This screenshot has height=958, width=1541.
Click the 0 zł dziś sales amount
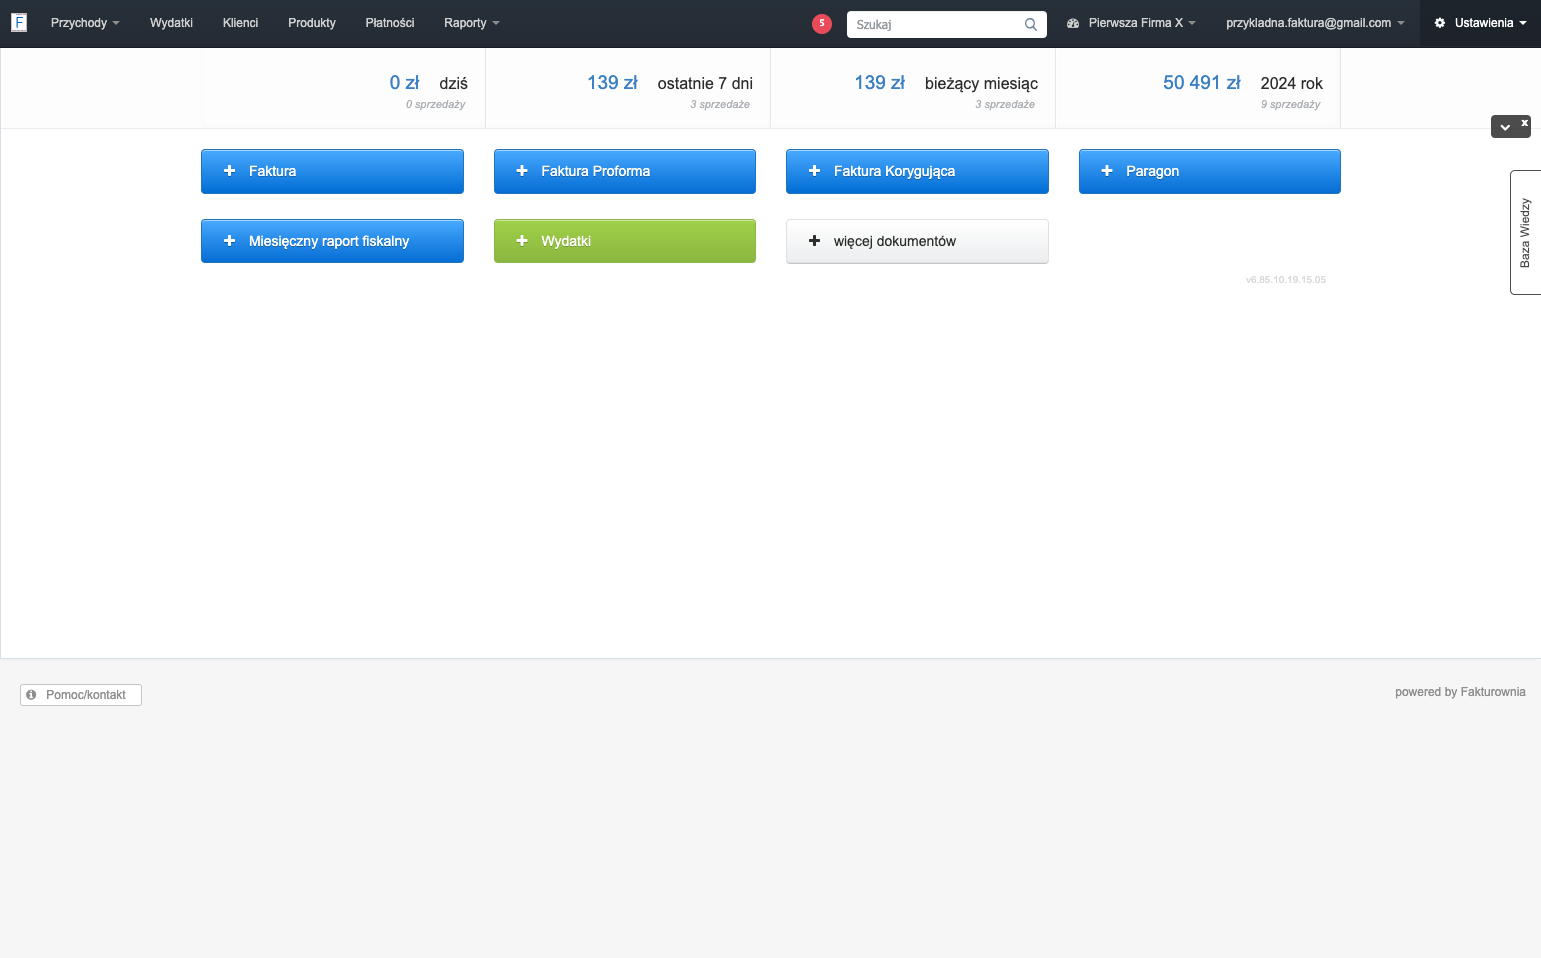pyautogui.click(x=404, y=83)
